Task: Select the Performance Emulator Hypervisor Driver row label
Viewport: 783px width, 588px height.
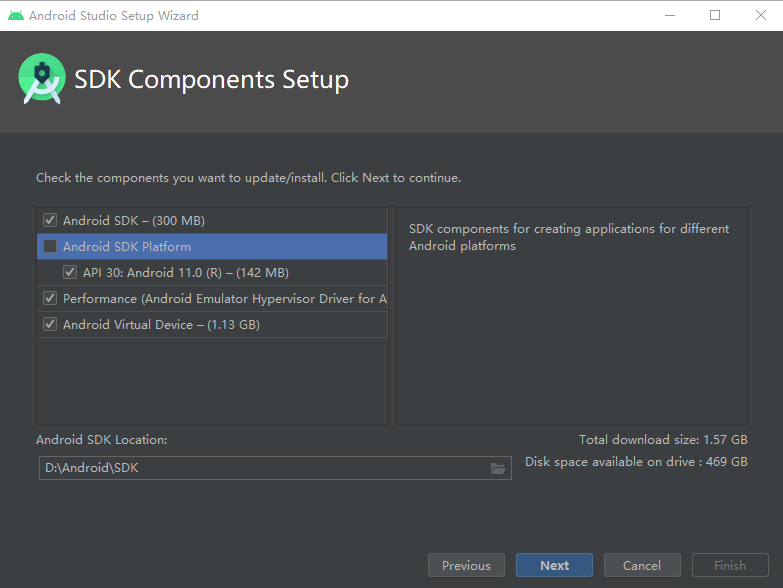Action: (x=225, y=298)
